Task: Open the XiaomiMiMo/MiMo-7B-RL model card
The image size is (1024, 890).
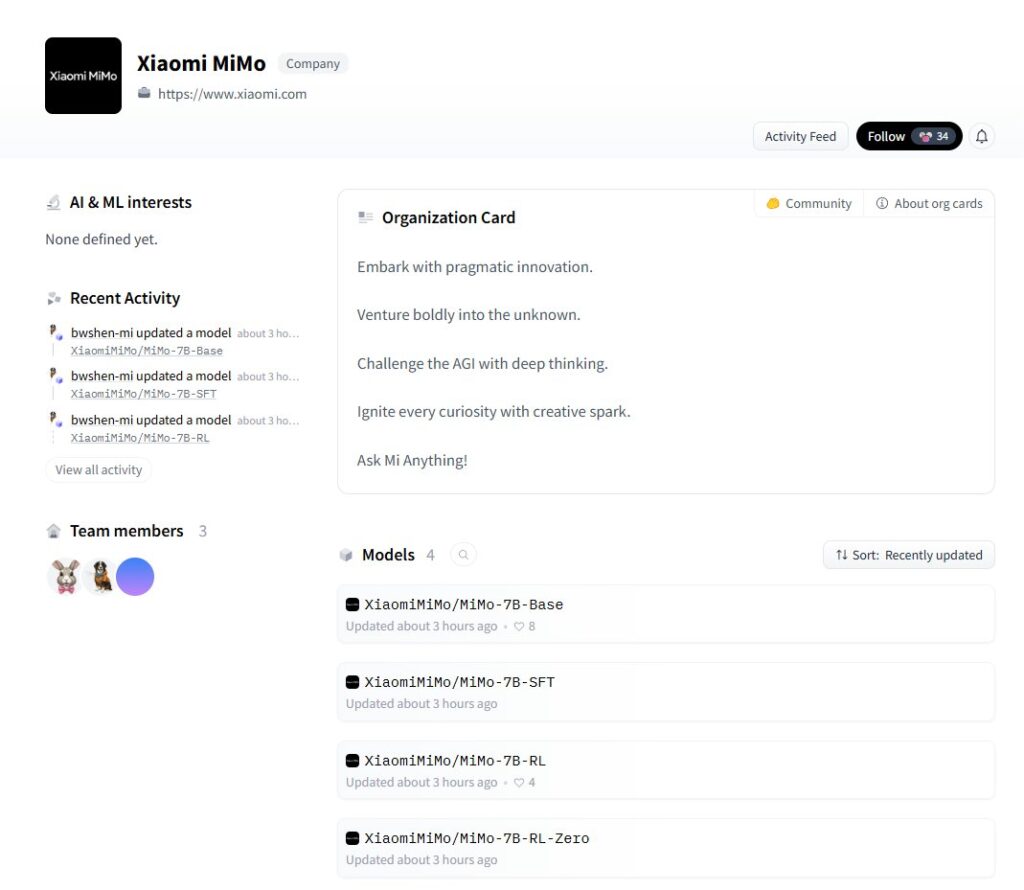Action: point(665,770)
